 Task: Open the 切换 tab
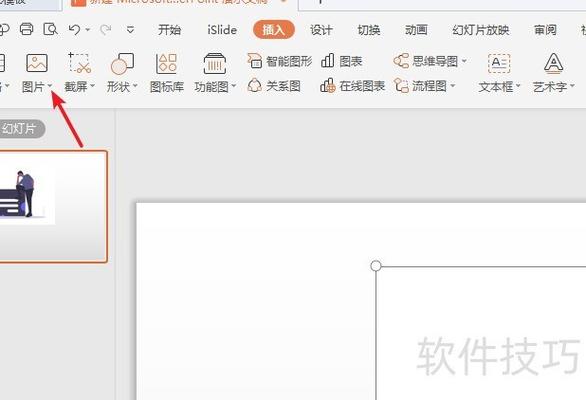click(369, 30)
